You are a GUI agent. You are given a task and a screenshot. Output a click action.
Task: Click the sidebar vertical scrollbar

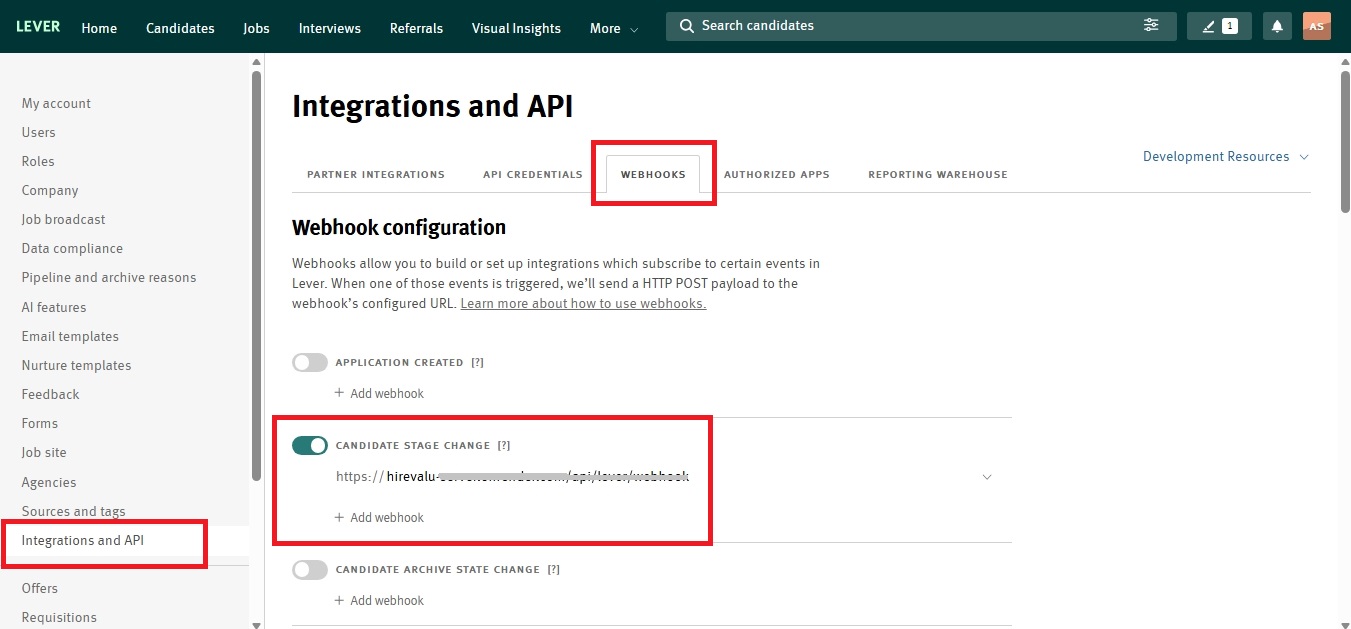(257, 275)
